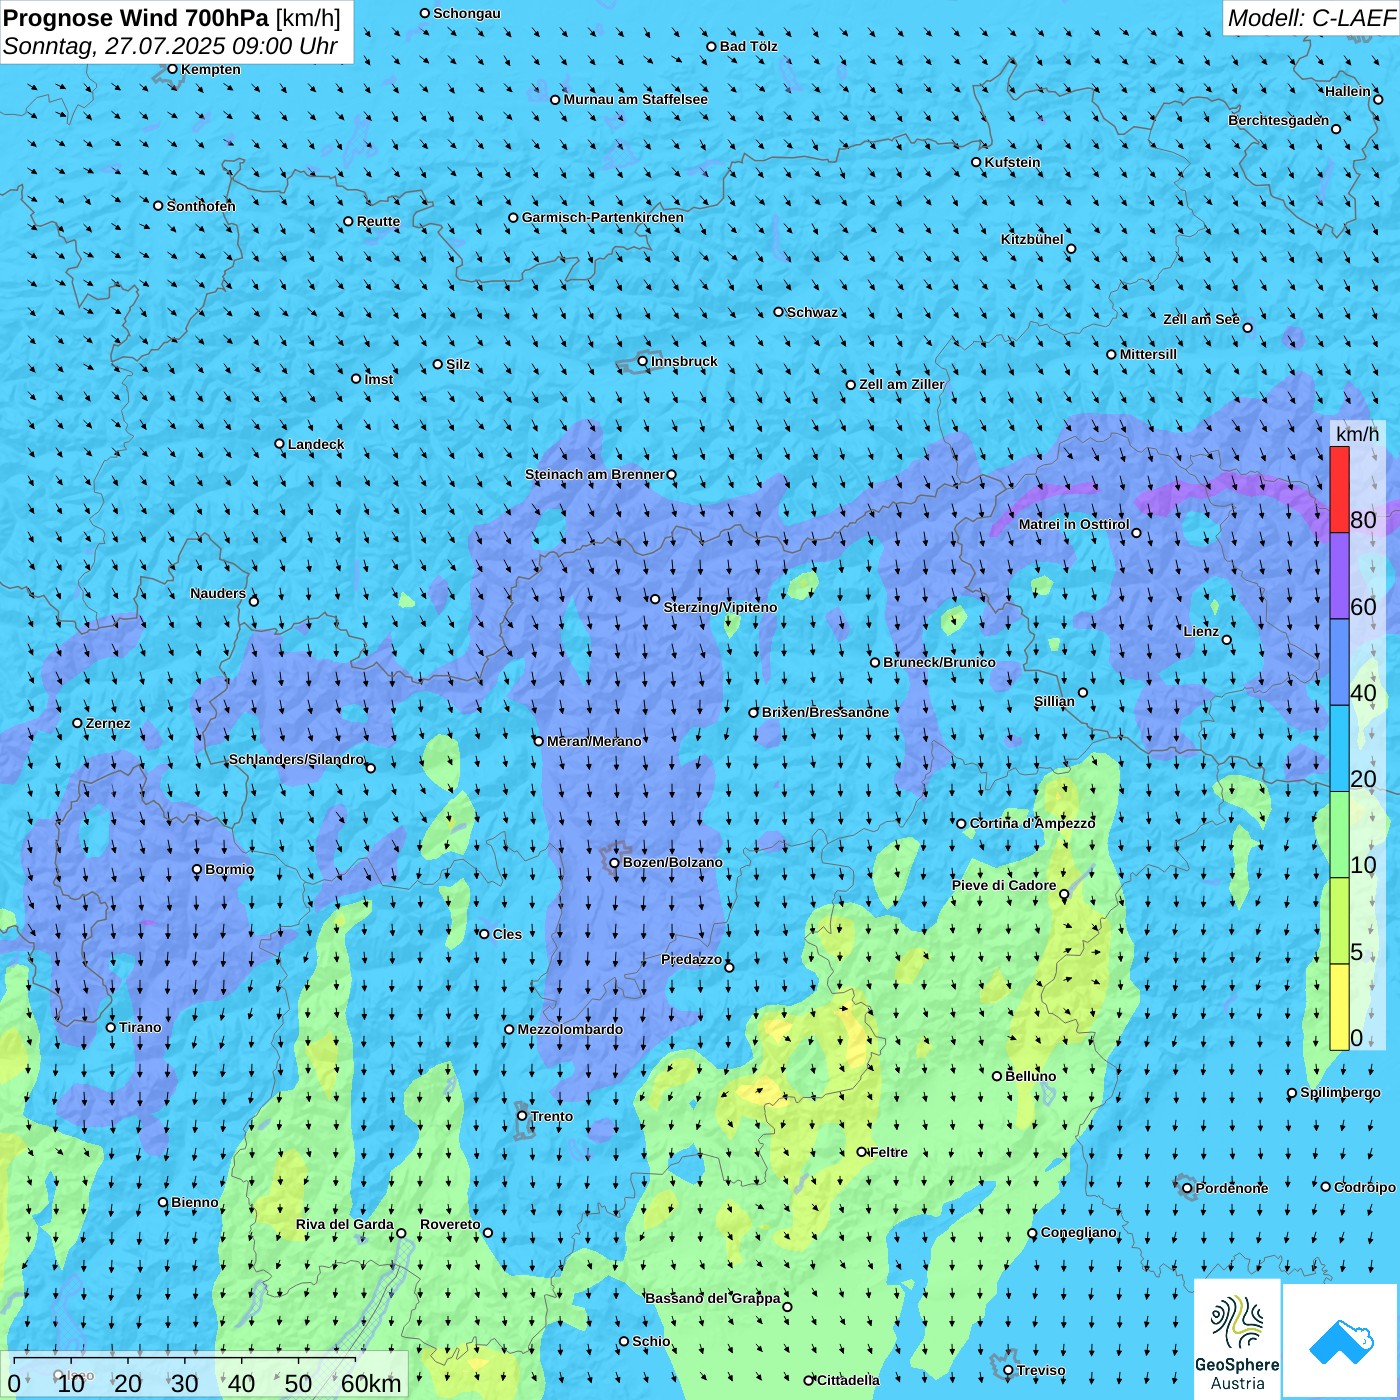Image resolution: width=1400 pixels, height=1400 pixels.
Task: Click the Steinach am Brenner label
Action: point(595,474)
